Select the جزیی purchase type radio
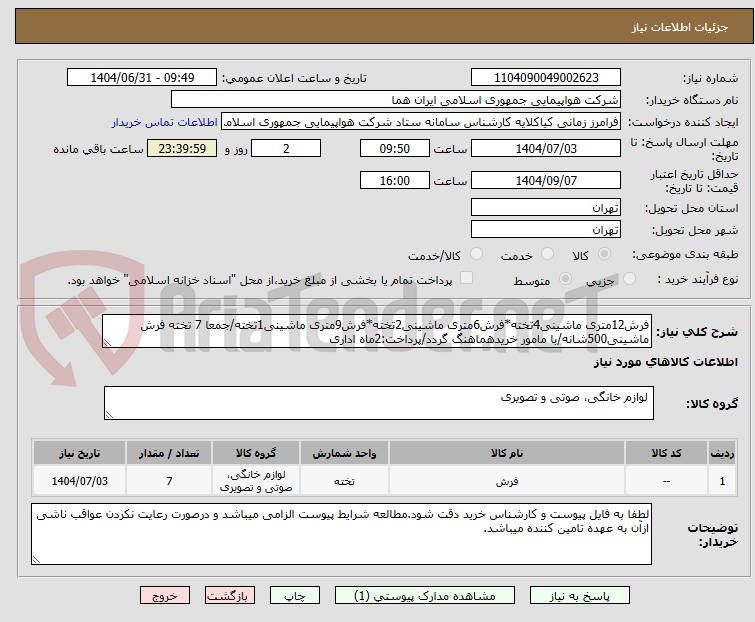The height and width of the screenshot is (622, 755). coord(629,279)
